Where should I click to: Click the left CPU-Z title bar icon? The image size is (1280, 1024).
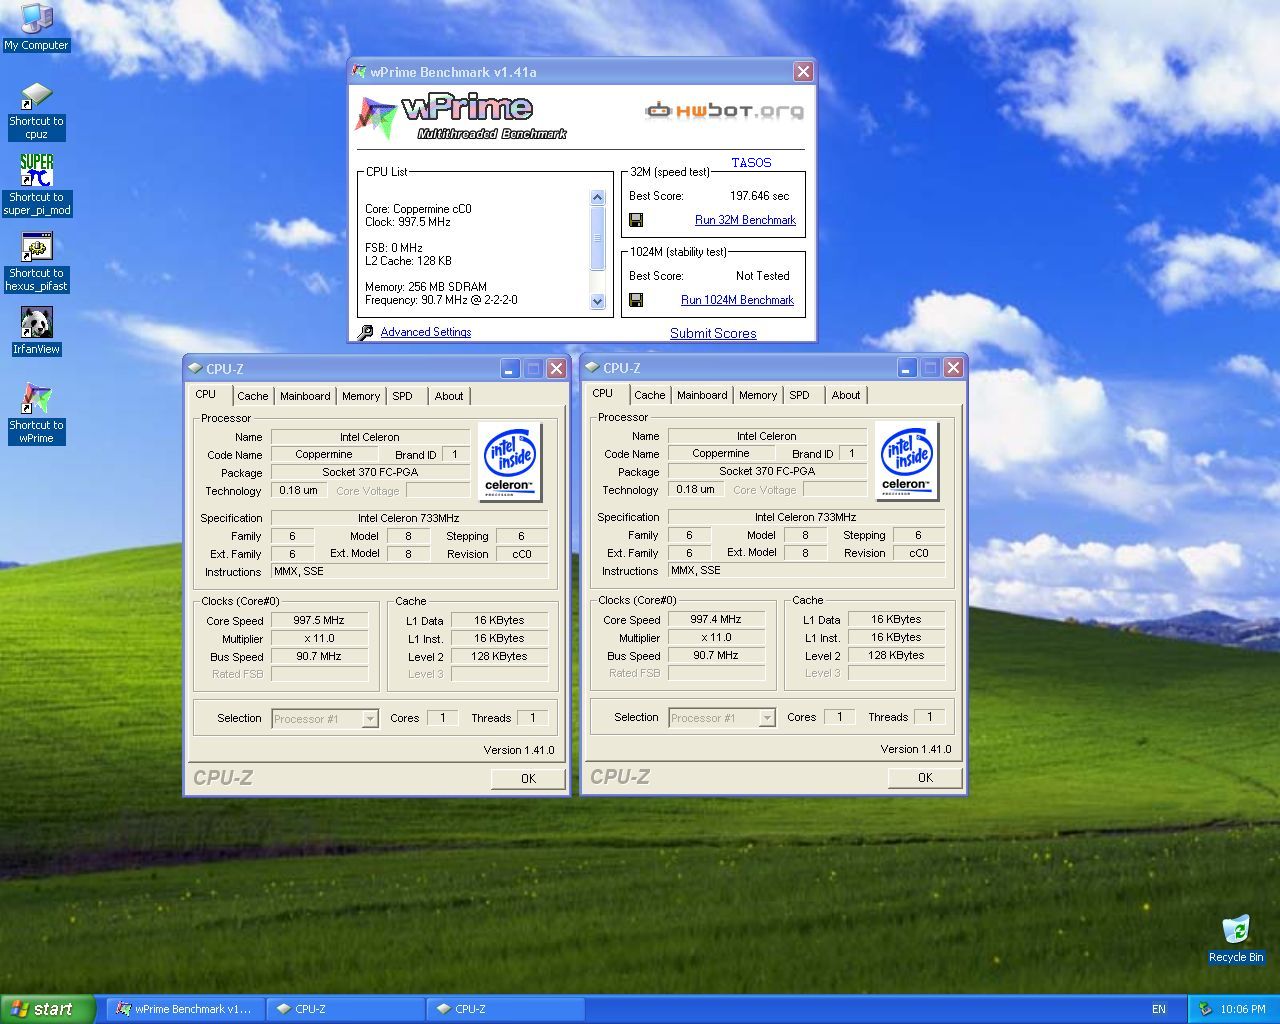click(x=195, y=368)
